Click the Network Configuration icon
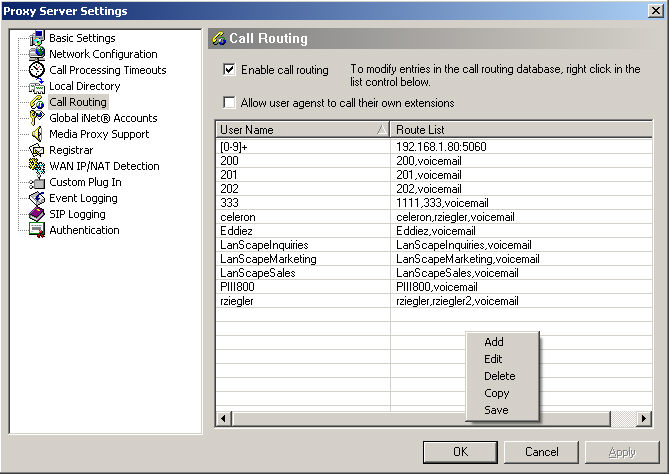 [37, 54]
